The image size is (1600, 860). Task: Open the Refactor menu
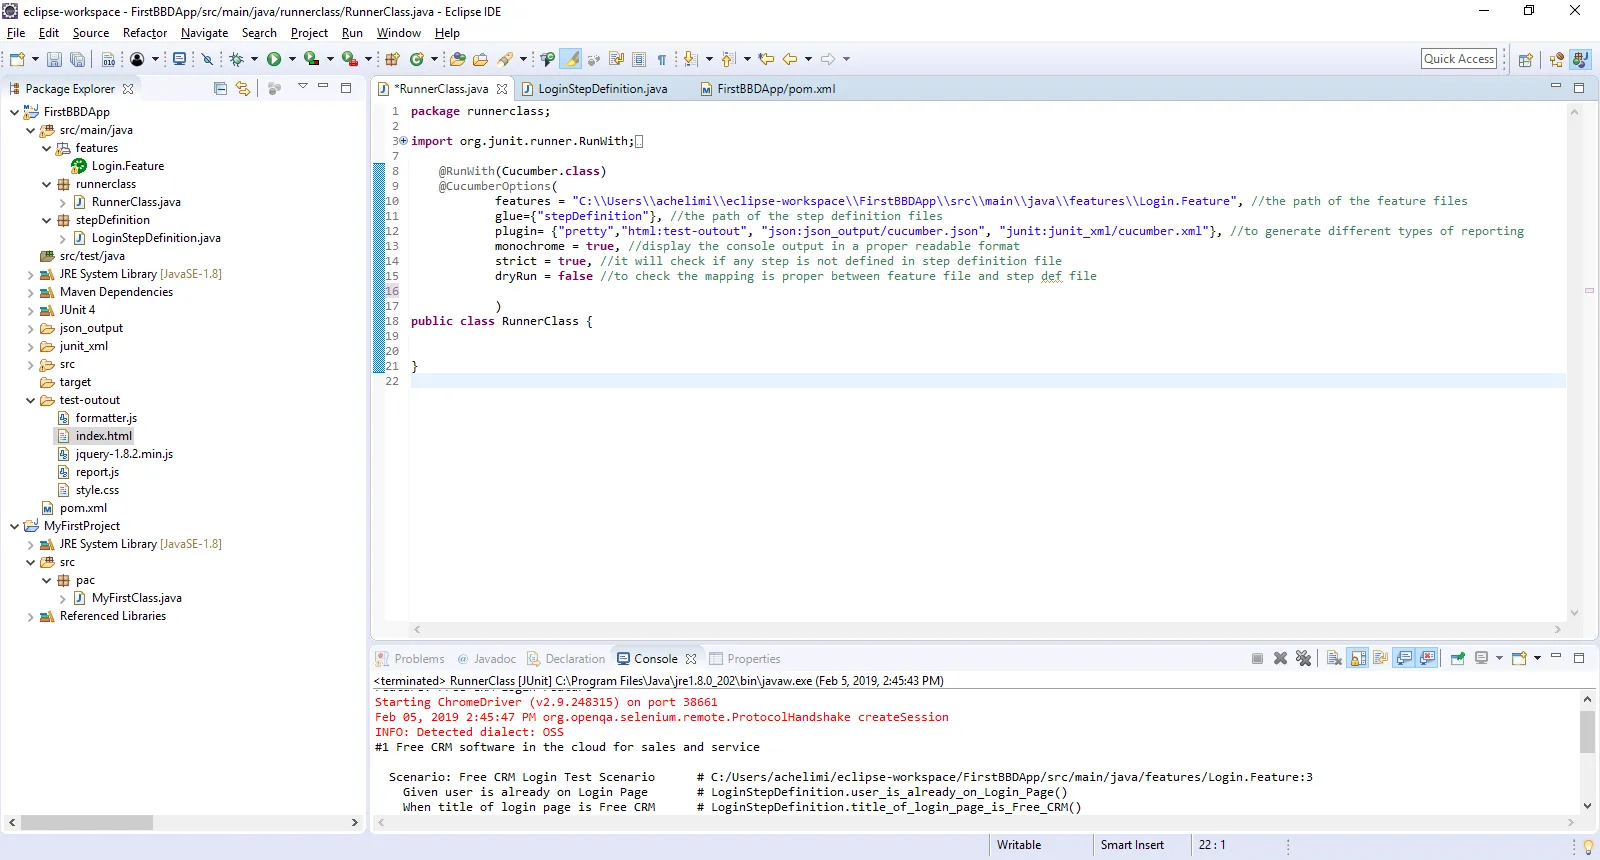pyautogui.click(x=144, y=33)
